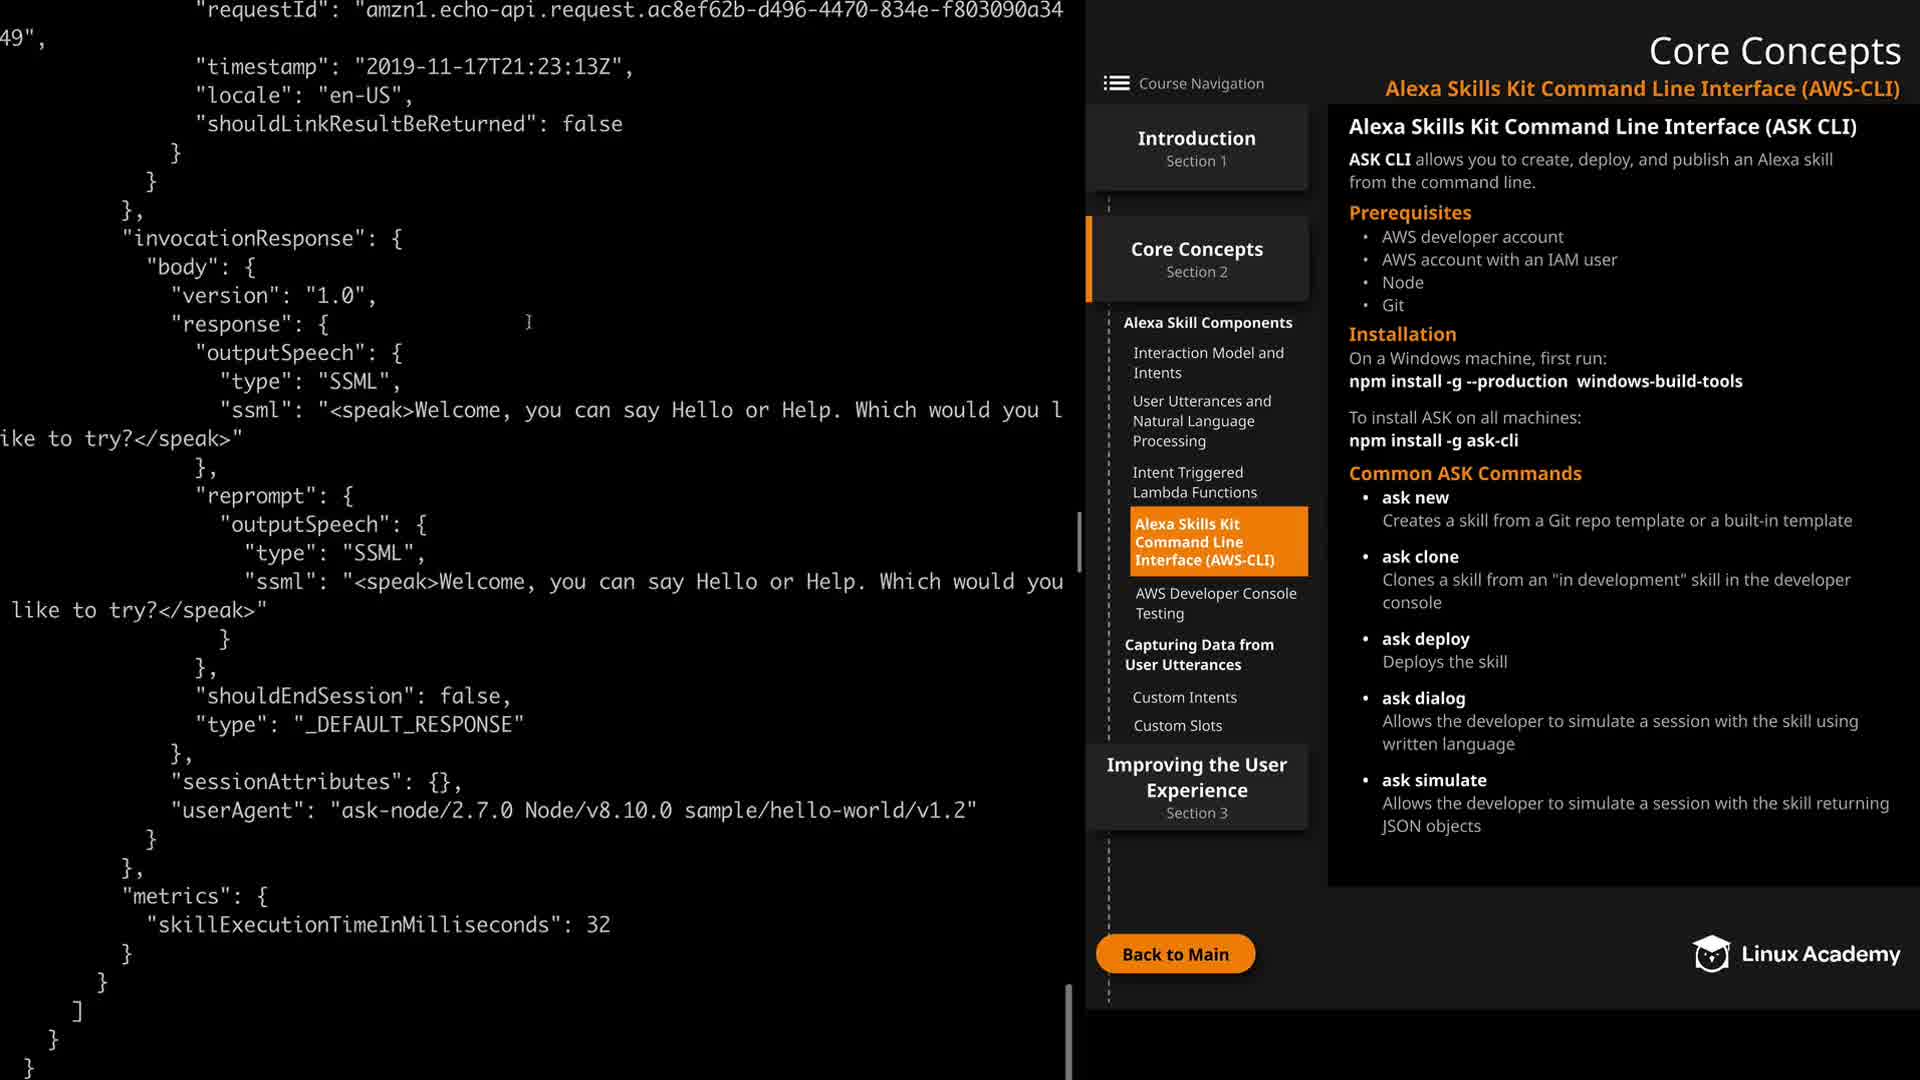Click the Course Navigation list icon
This screenshot has width=1920, height=1080.
pyautogui.click(x=1116, y=83)
